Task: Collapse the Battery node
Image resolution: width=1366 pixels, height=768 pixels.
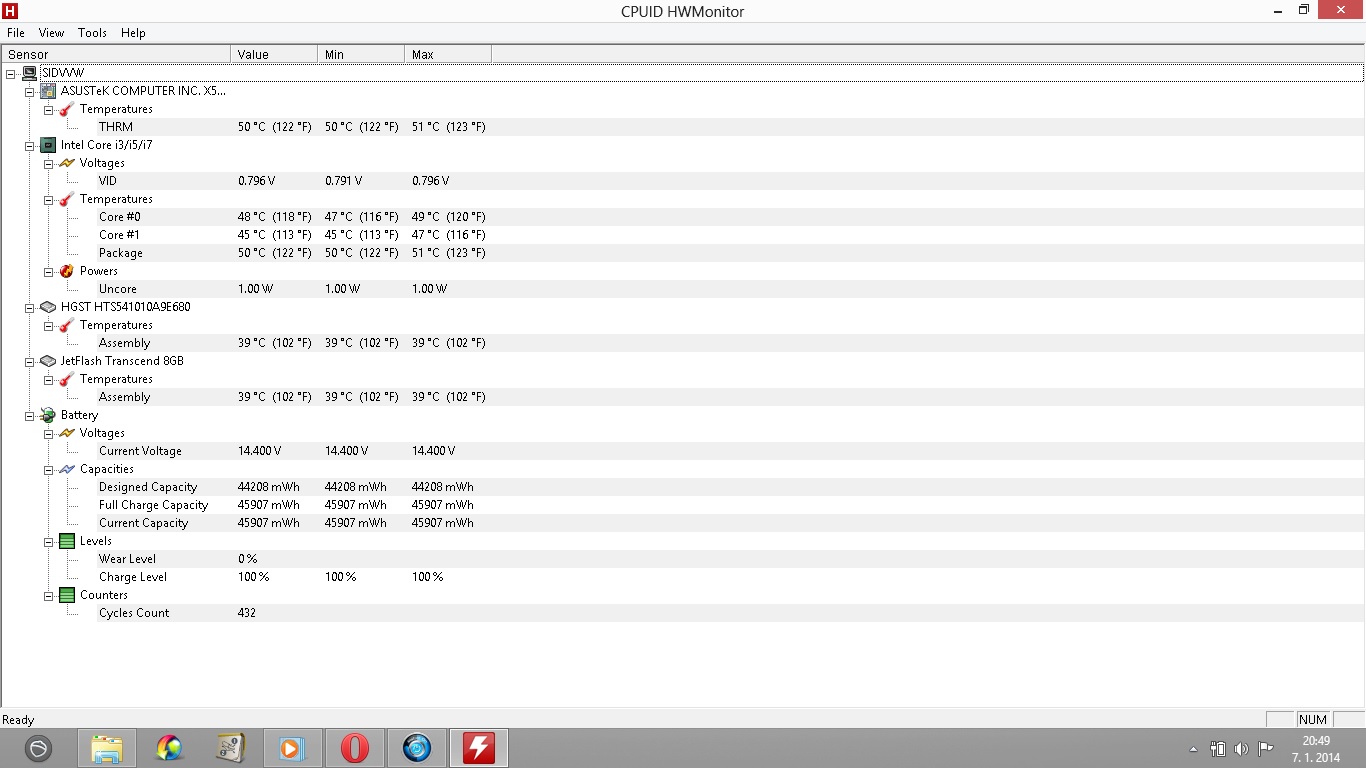Action: tap(29, 415)
